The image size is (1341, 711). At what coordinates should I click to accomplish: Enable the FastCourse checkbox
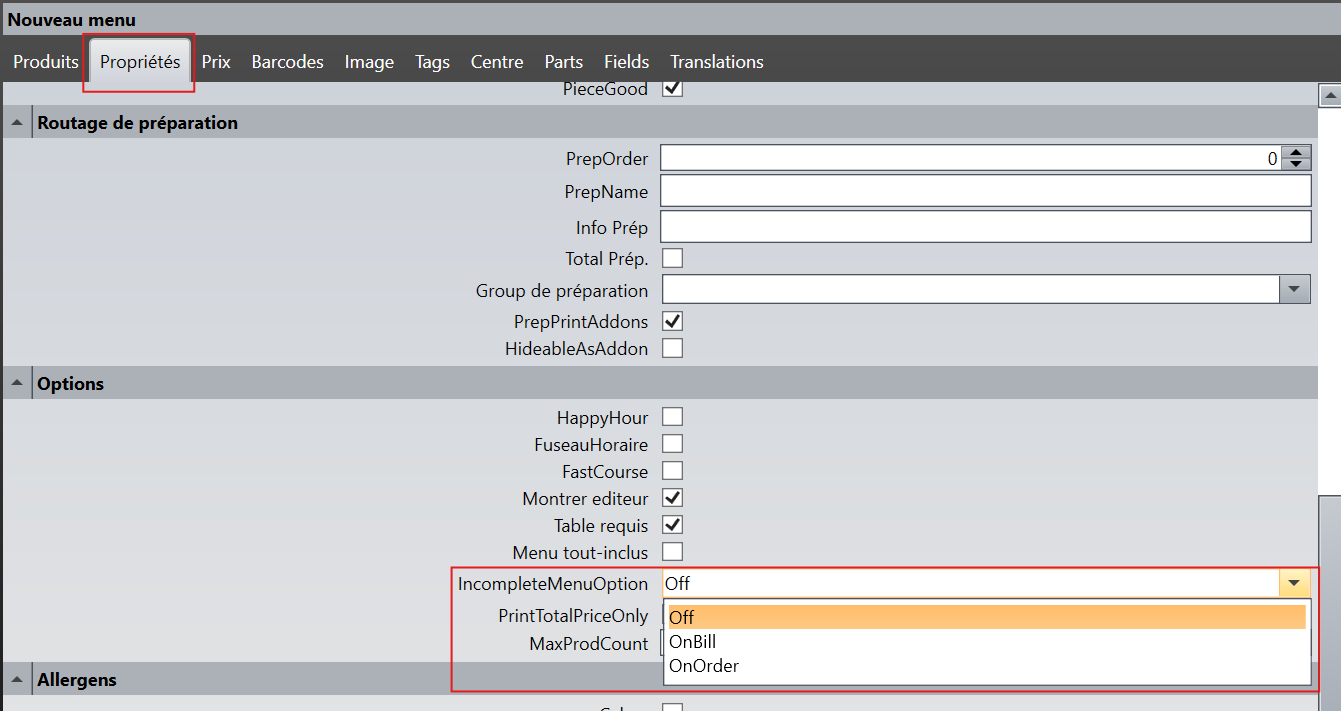pyautogui.click(x=673, y=471)
